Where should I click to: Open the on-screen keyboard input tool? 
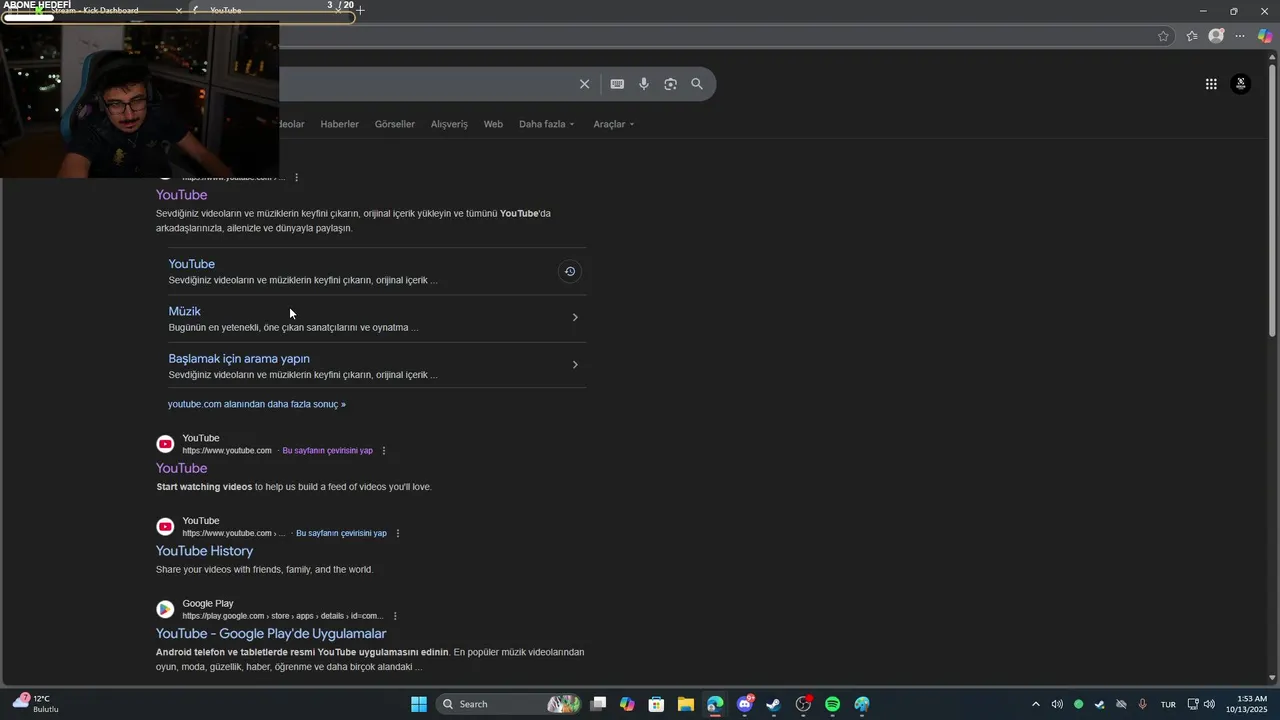617,84
